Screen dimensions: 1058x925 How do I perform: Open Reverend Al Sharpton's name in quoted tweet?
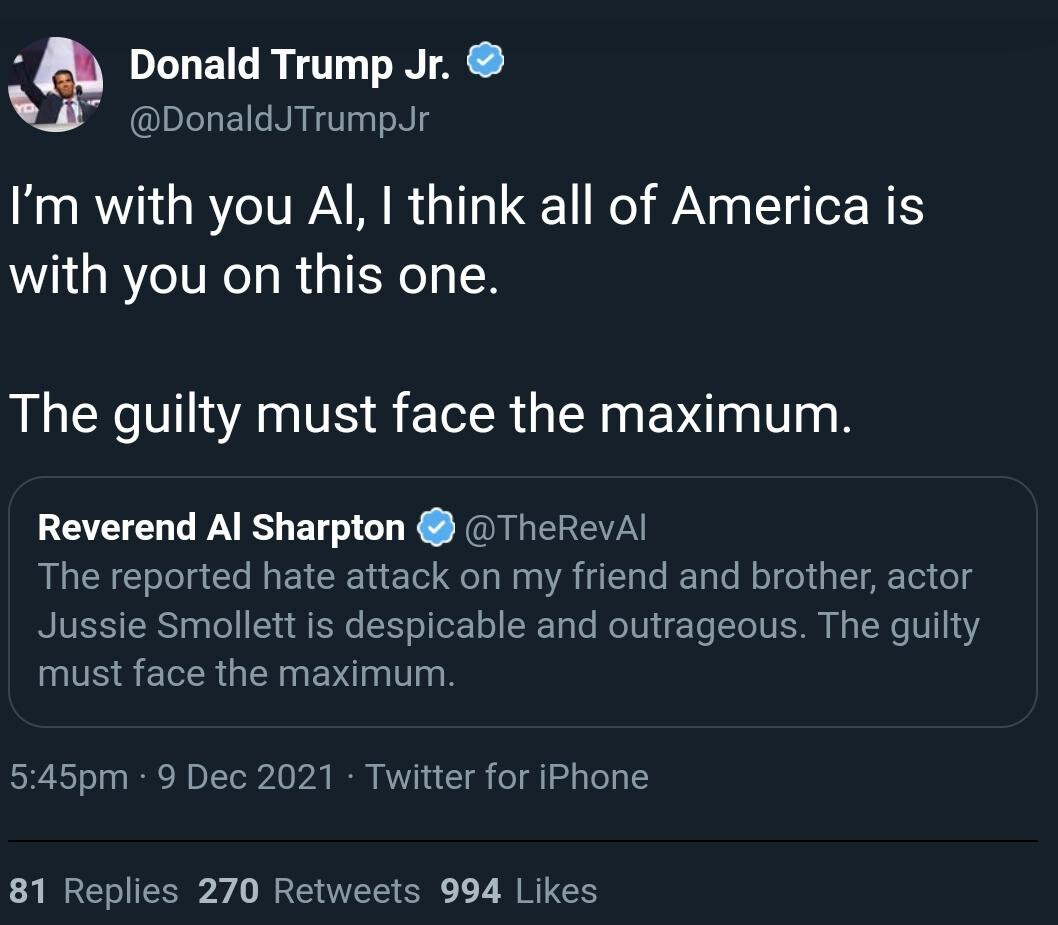(221, 527)
